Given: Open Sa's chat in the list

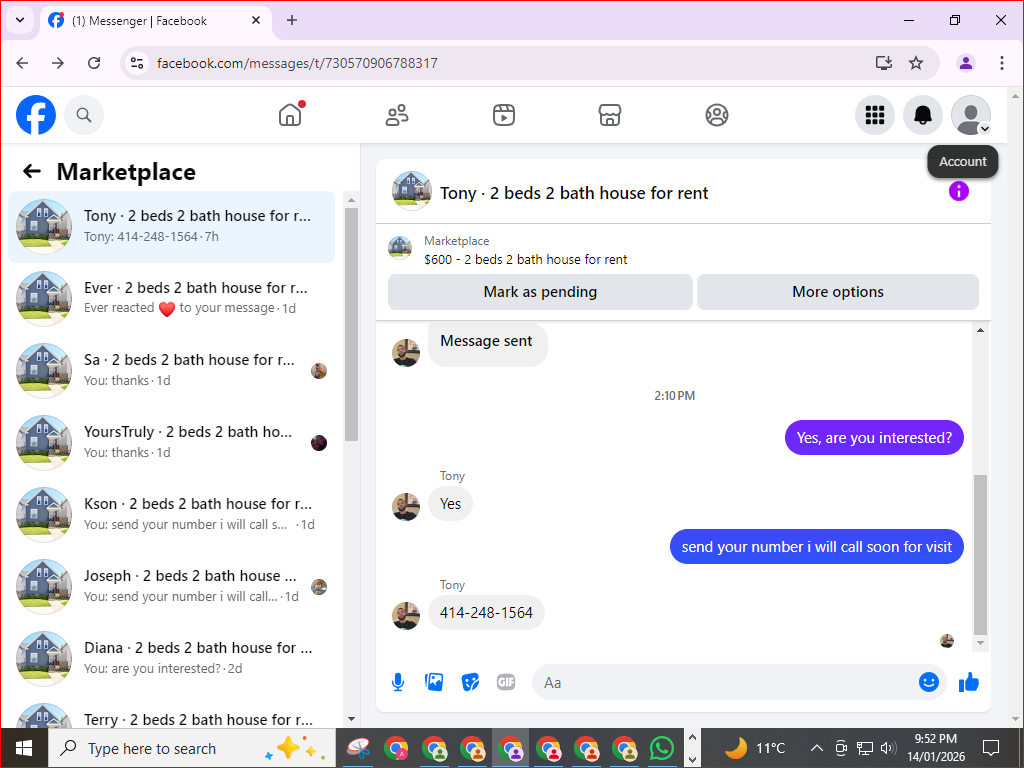Looking at the screenshot, I should 172,370.
